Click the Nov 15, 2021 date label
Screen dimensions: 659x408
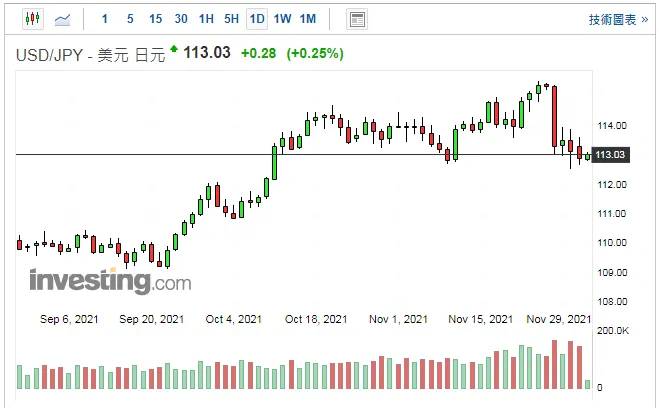(x=480, y=319)
